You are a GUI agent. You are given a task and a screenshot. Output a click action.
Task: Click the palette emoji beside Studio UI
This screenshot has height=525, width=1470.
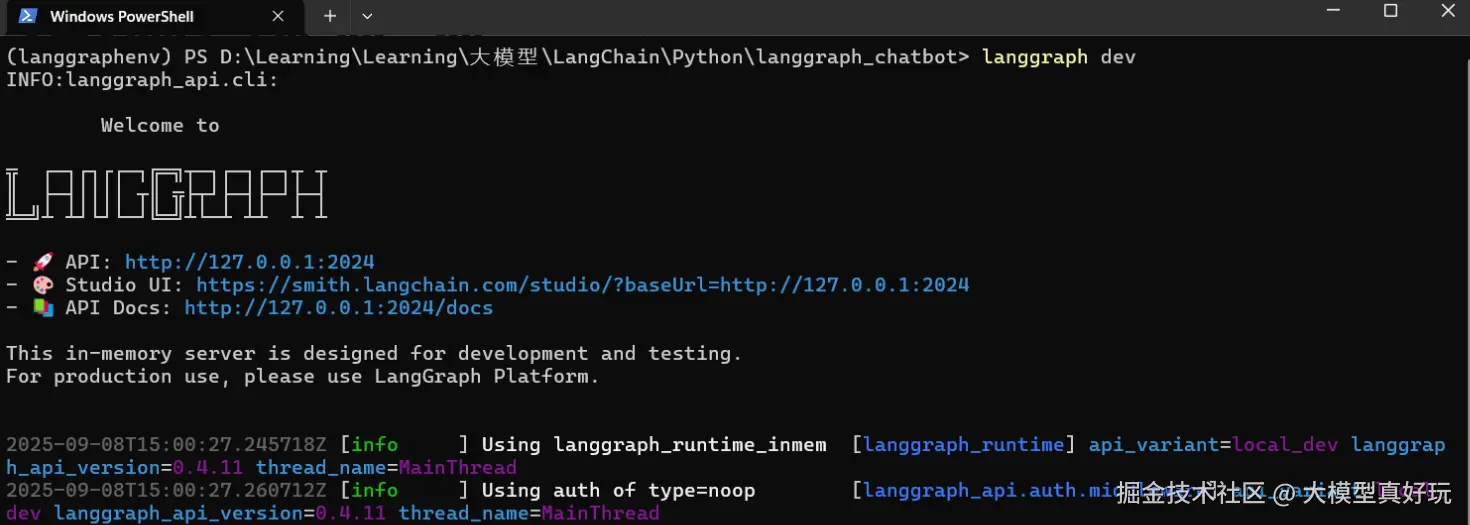(42, 285)
